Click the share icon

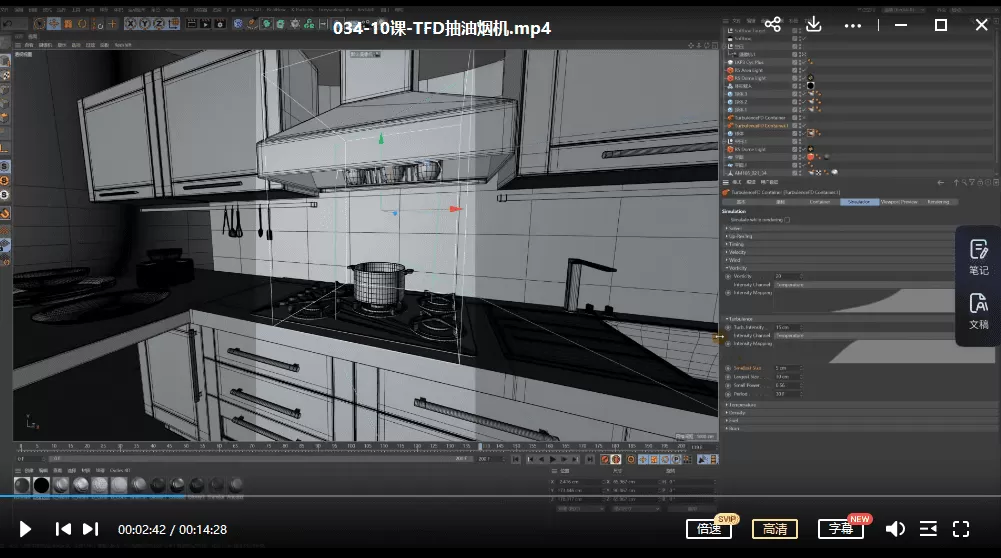click(773, 25)
